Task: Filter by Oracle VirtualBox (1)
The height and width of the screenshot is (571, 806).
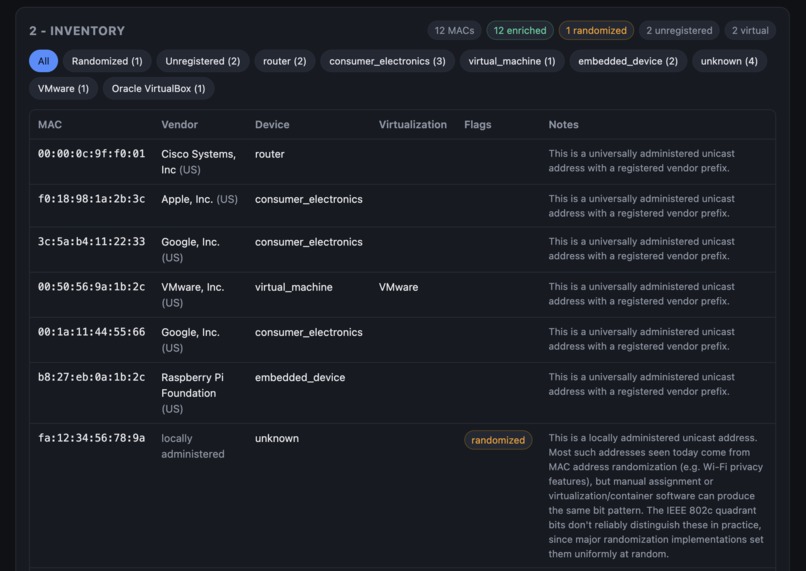Action: click(158, 88)
